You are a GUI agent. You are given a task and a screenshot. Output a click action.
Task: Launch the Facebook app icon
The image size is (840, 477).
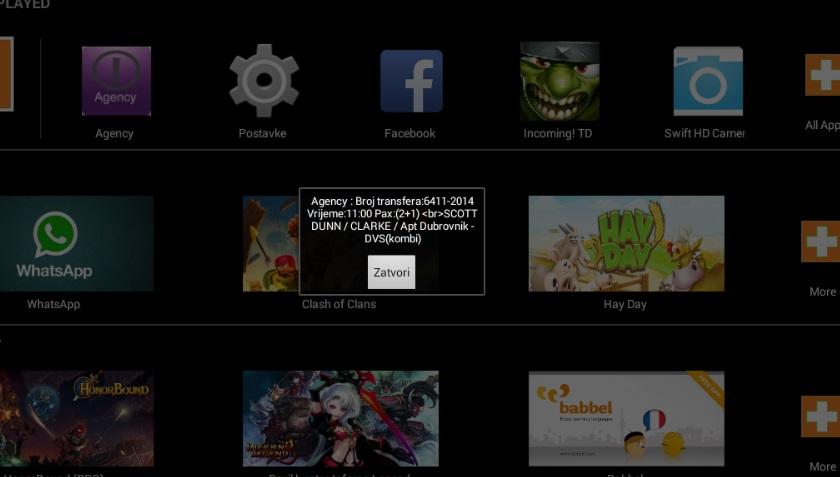411,81
